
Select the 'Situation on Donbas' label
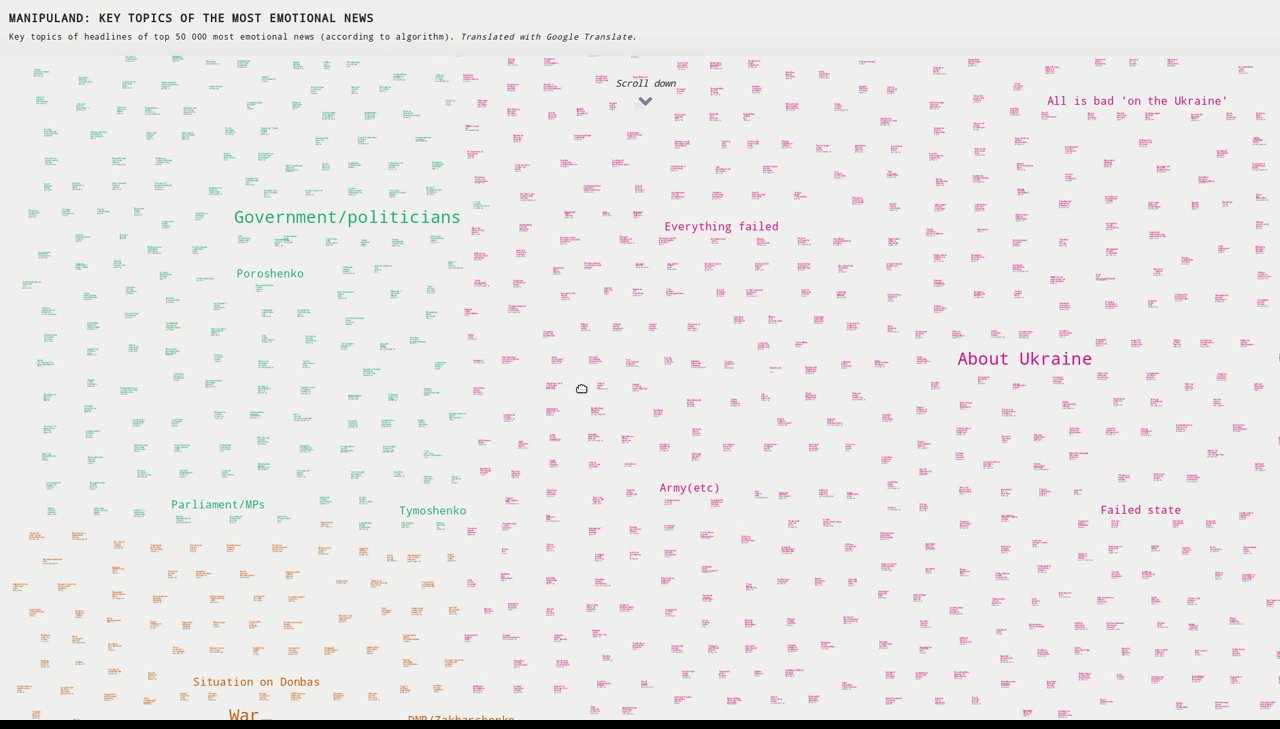(x=257, y=682)
